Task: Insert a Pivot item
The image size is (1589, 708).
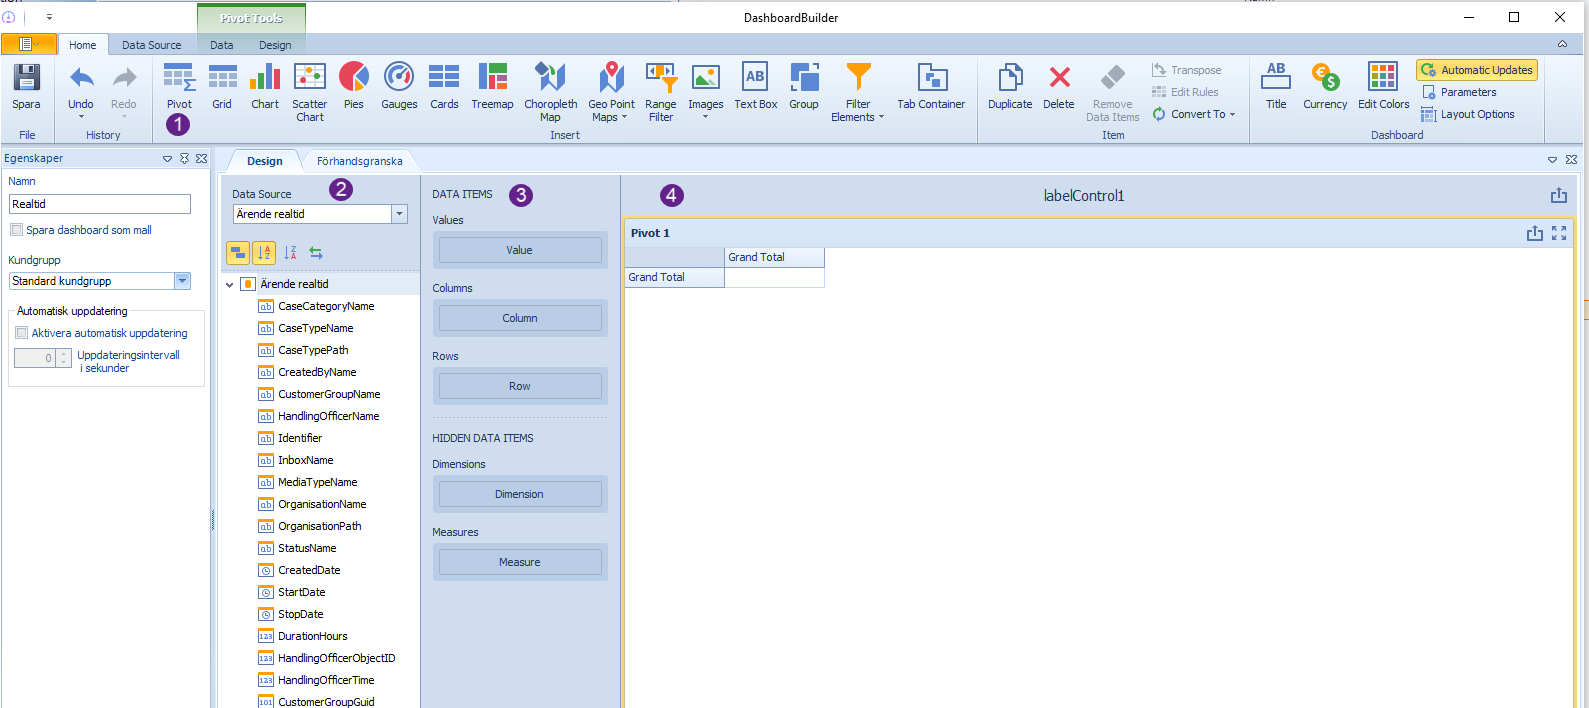Action: point(179,87)
